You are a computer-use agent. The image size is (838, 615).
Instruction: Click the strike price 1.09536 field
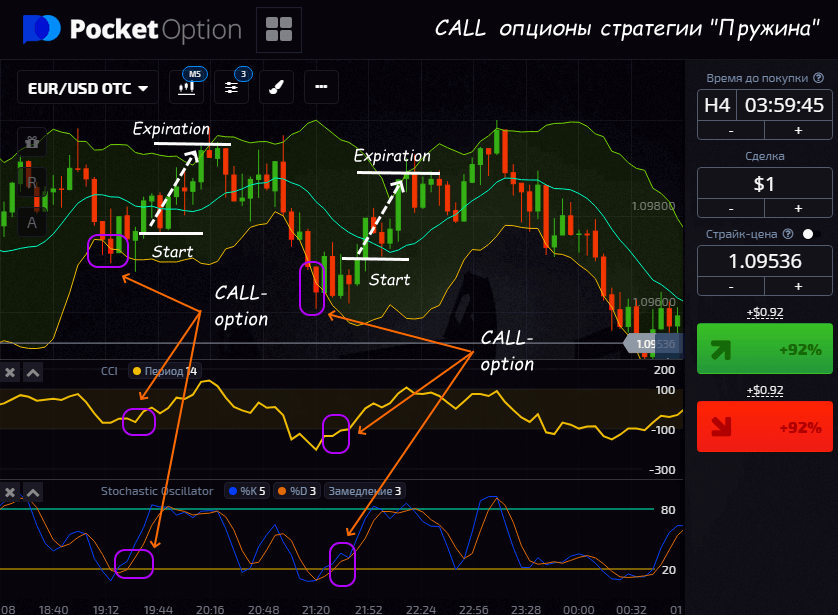tap(765, 262)
